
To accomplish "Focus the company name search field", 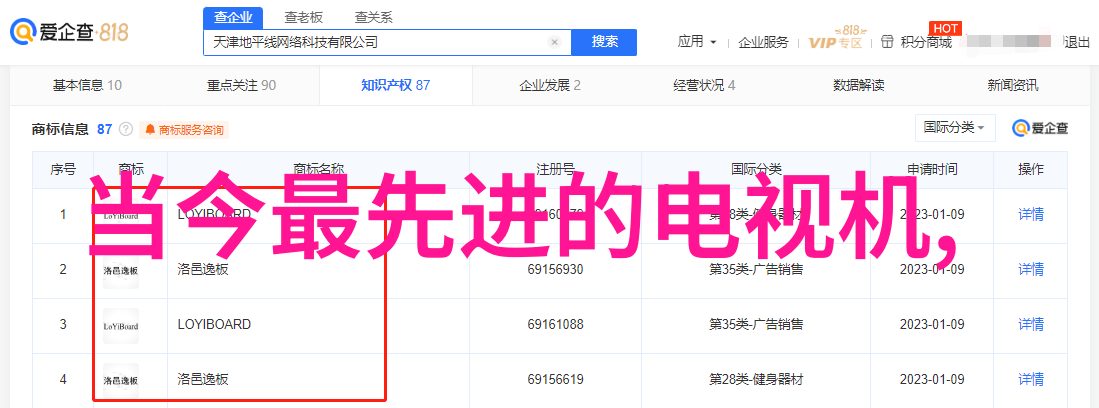I will [x=388, y=42].
